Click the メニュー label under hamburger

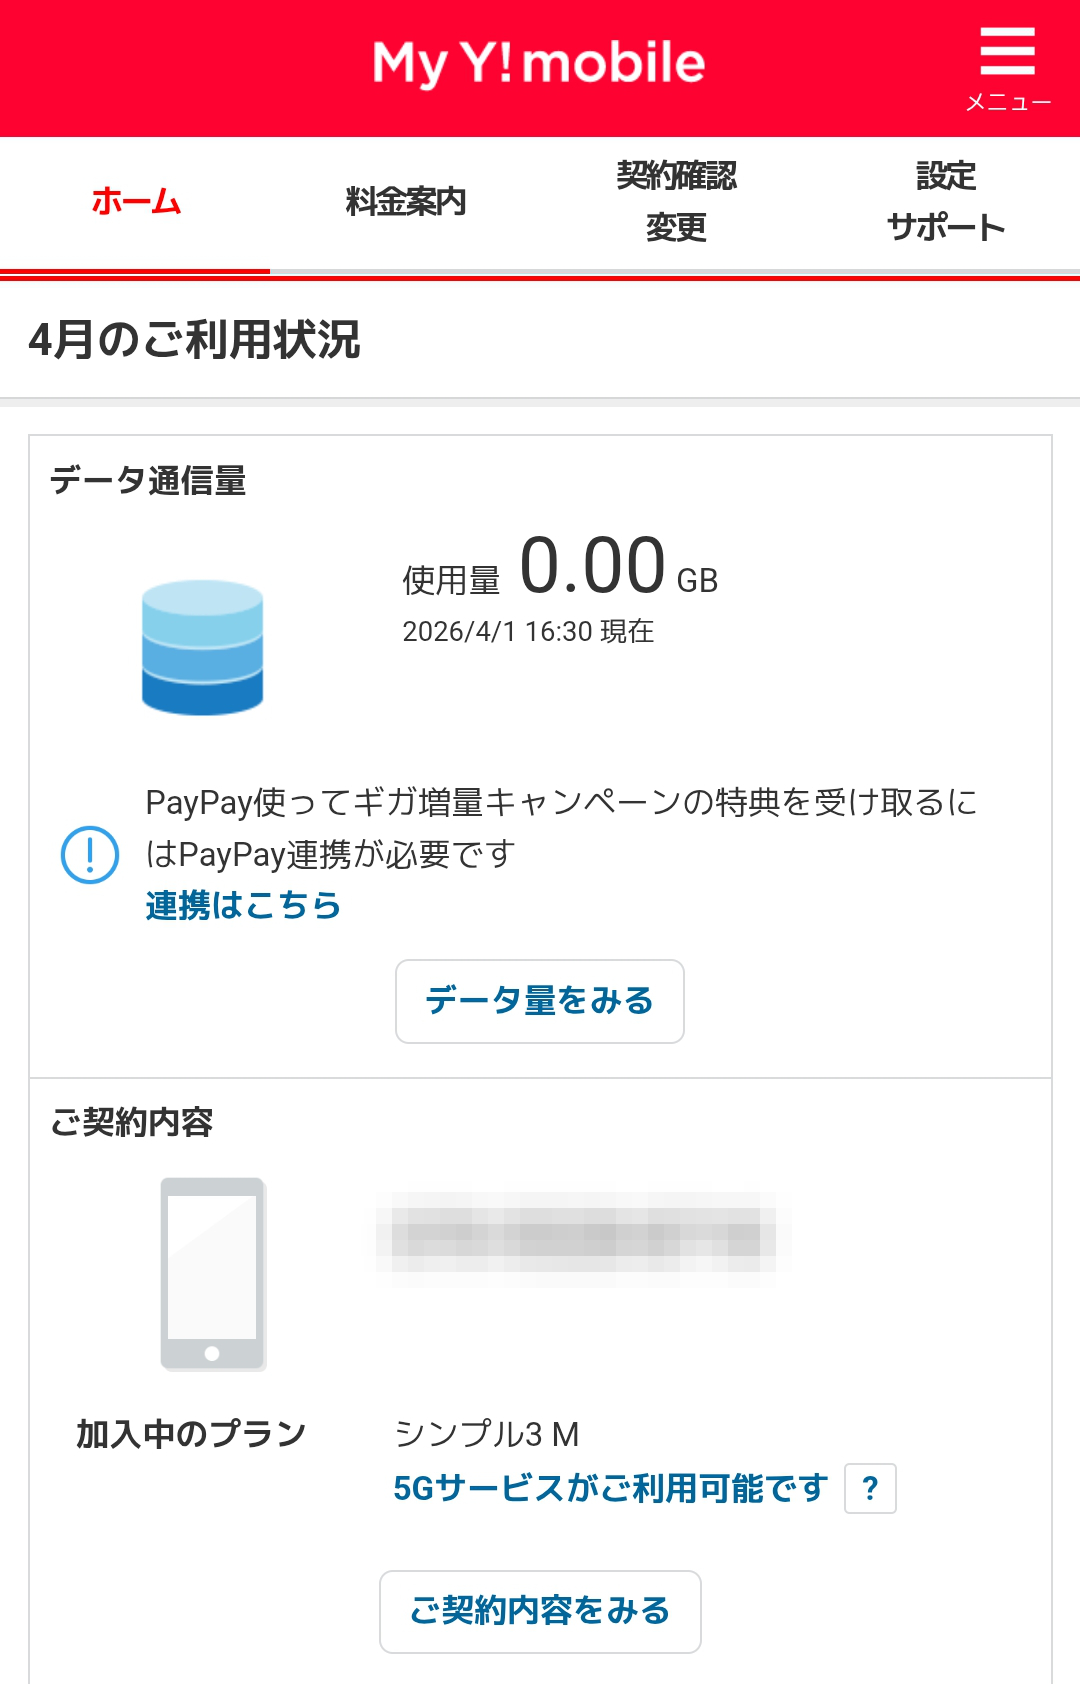pos(1007,103)
